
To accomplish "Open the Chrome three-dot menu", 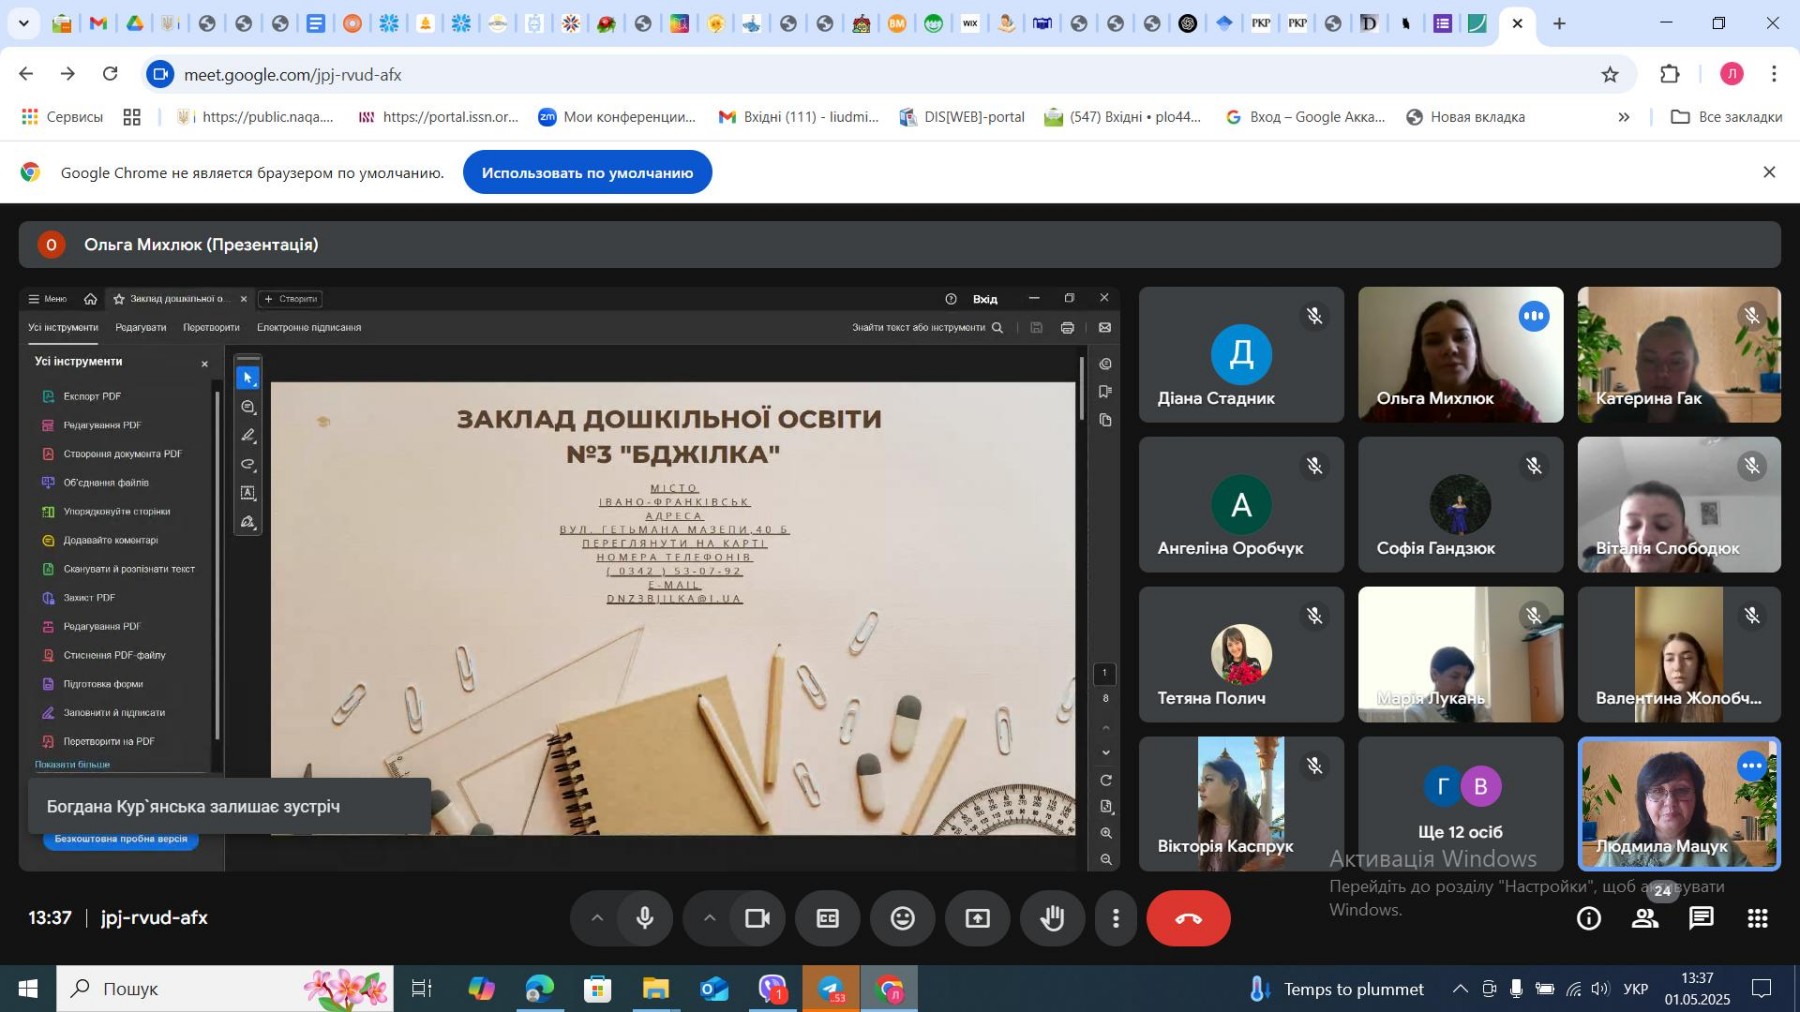I will 1774,74.
